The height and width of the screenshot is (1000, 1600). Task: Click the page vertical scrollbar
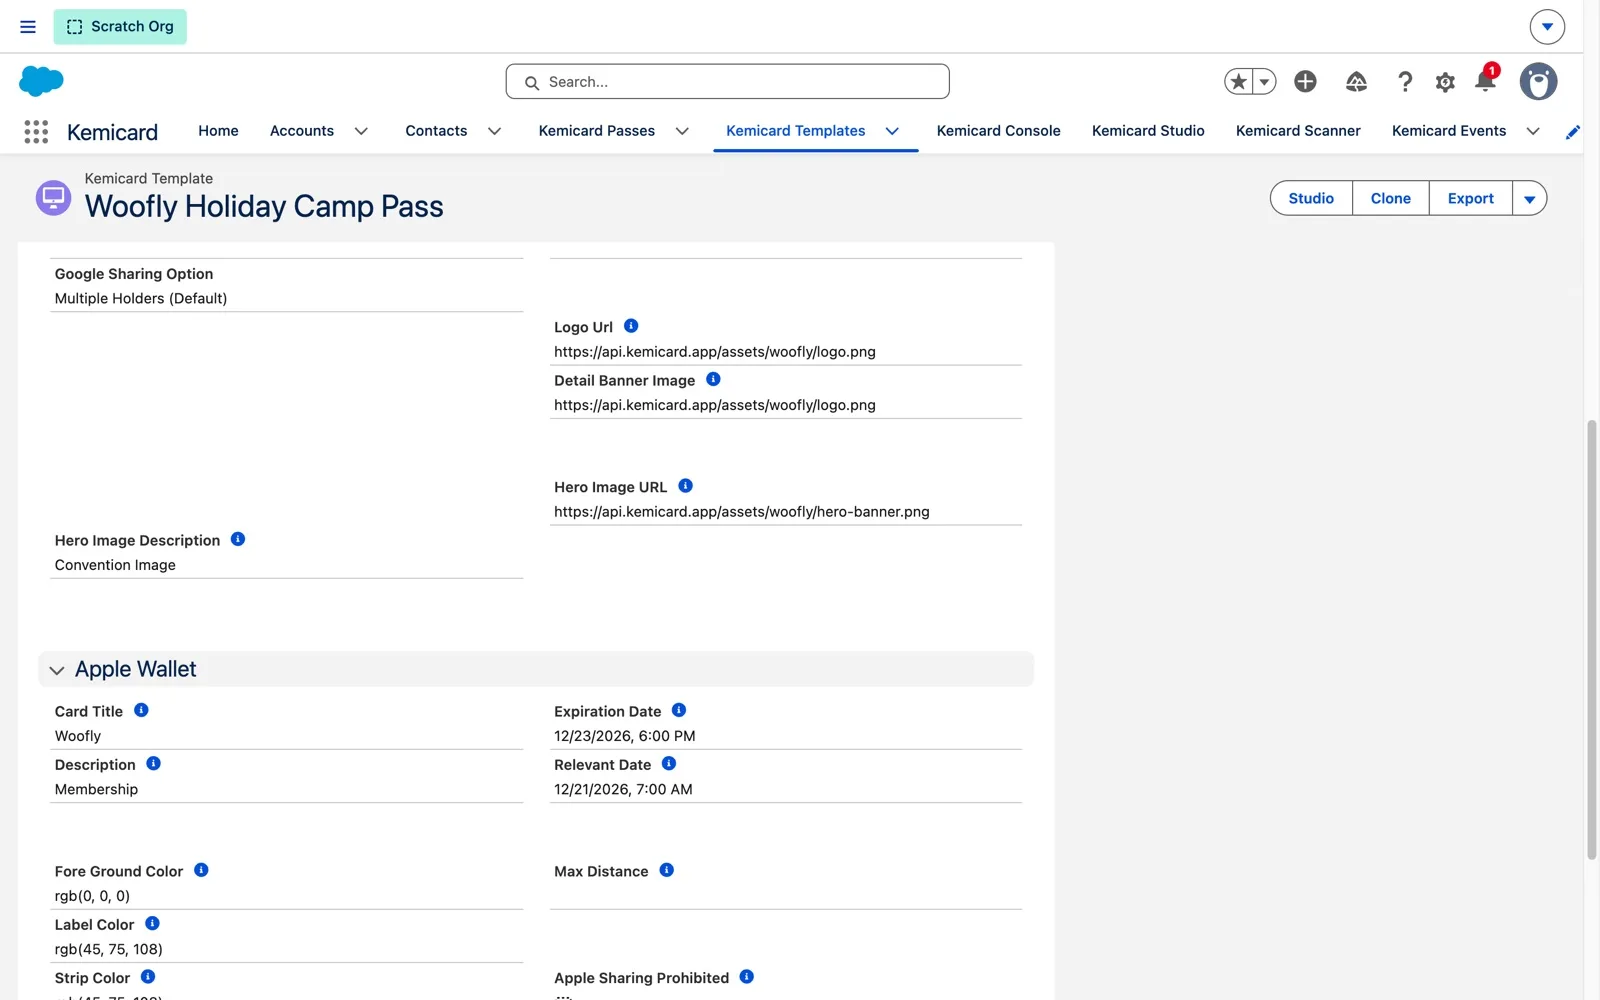pyautogui.click(x=1592, y=640)
